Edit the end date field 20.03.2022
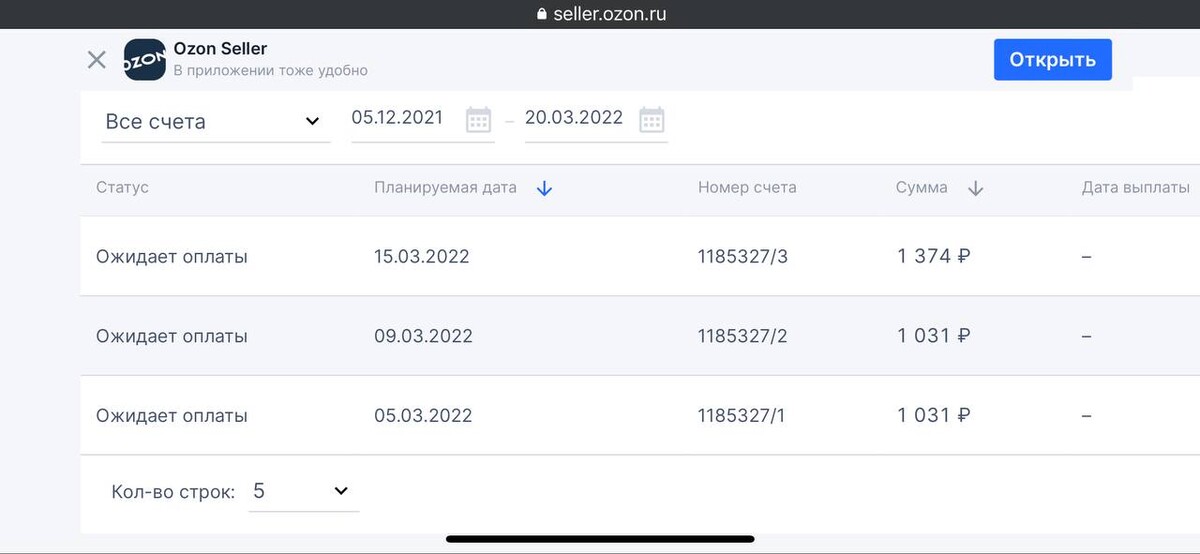 point(573,118)
